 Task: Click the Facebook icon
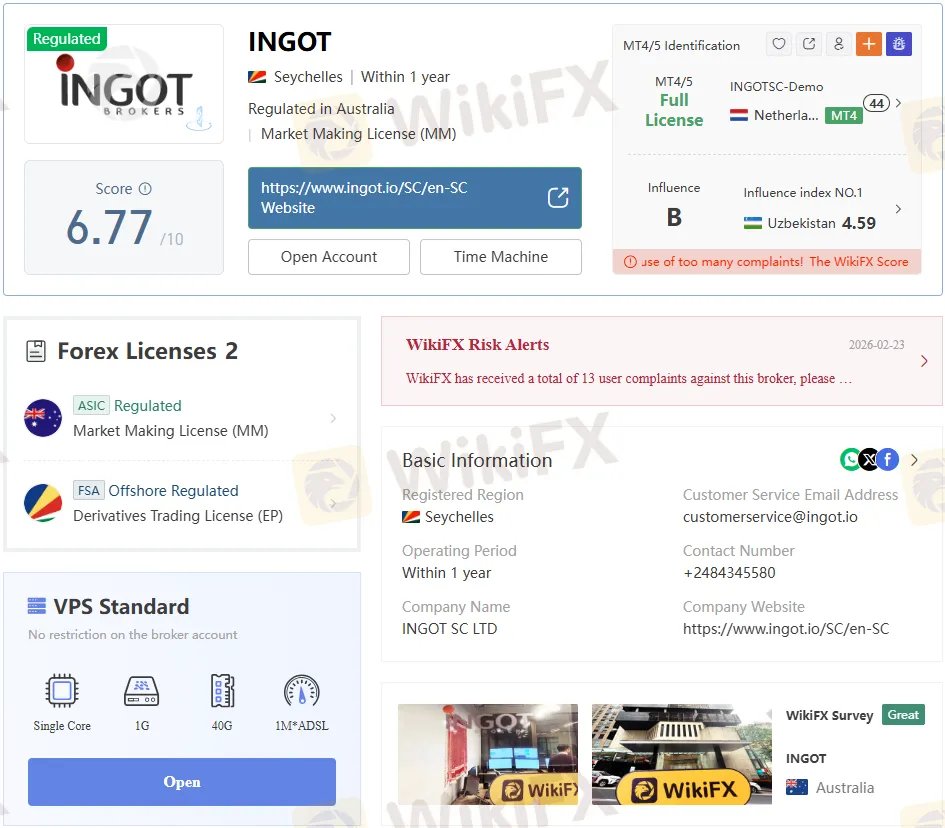pyautogui.click(x=888, y=460)
